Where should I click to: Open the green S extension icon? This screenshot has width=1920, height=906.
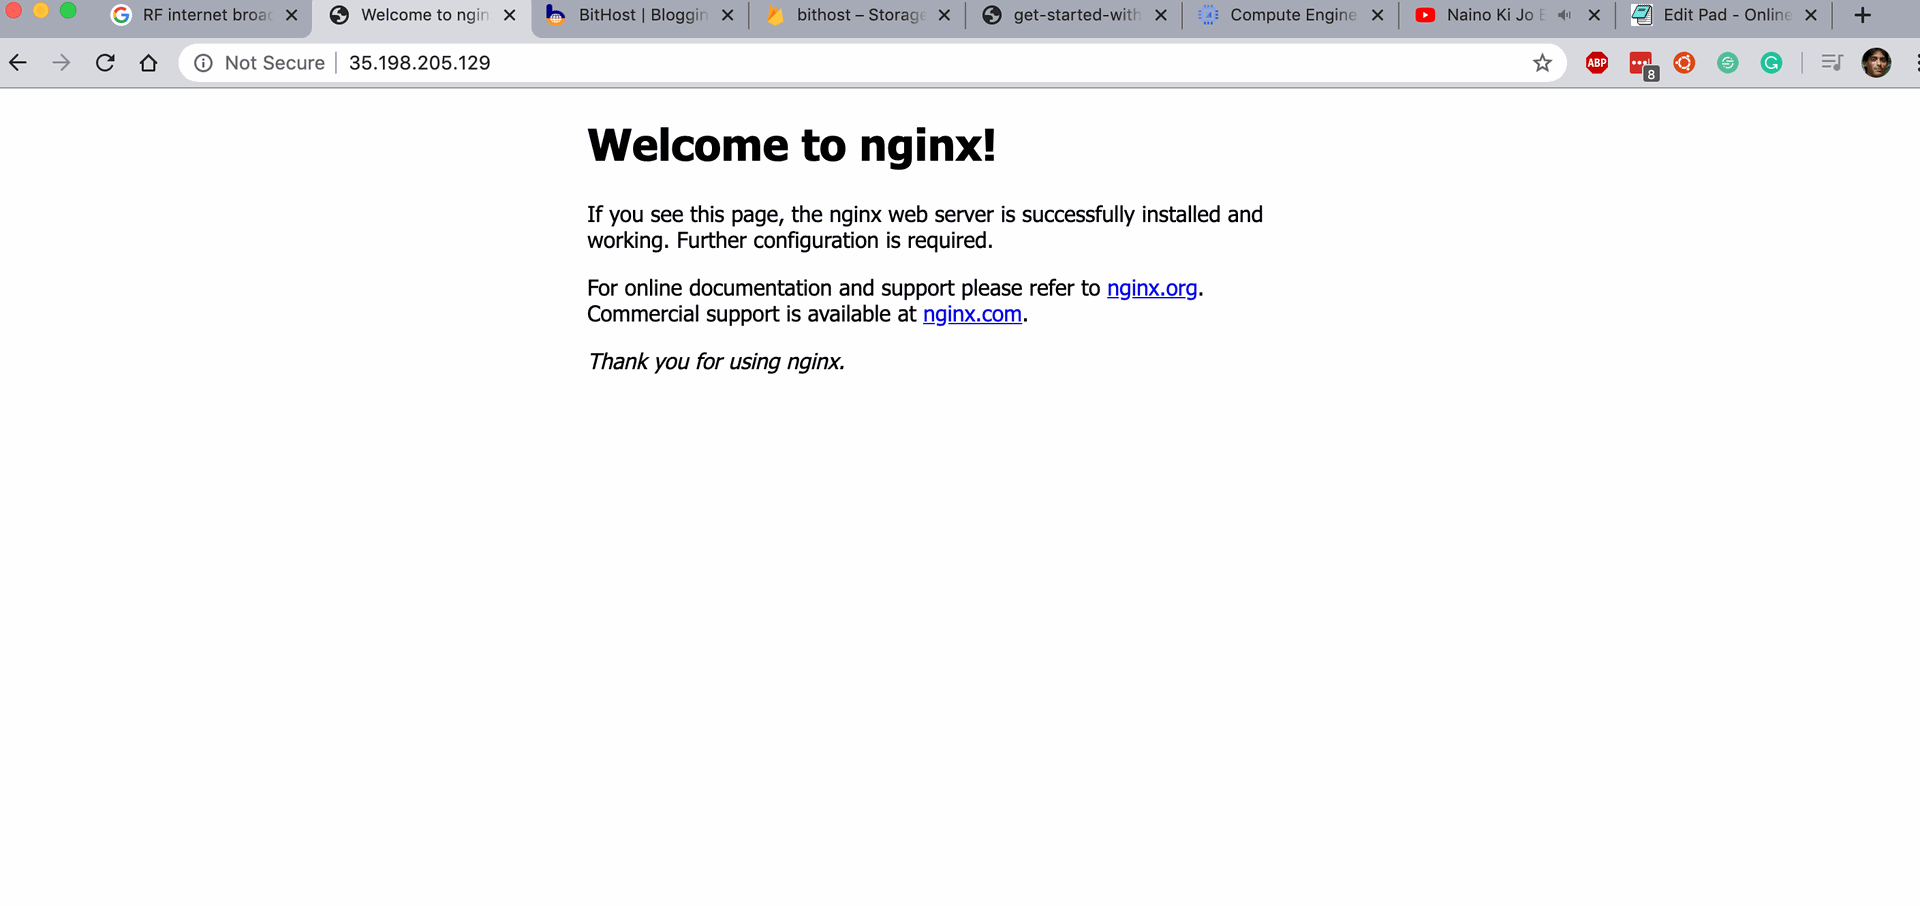(x=1727, y=63)
